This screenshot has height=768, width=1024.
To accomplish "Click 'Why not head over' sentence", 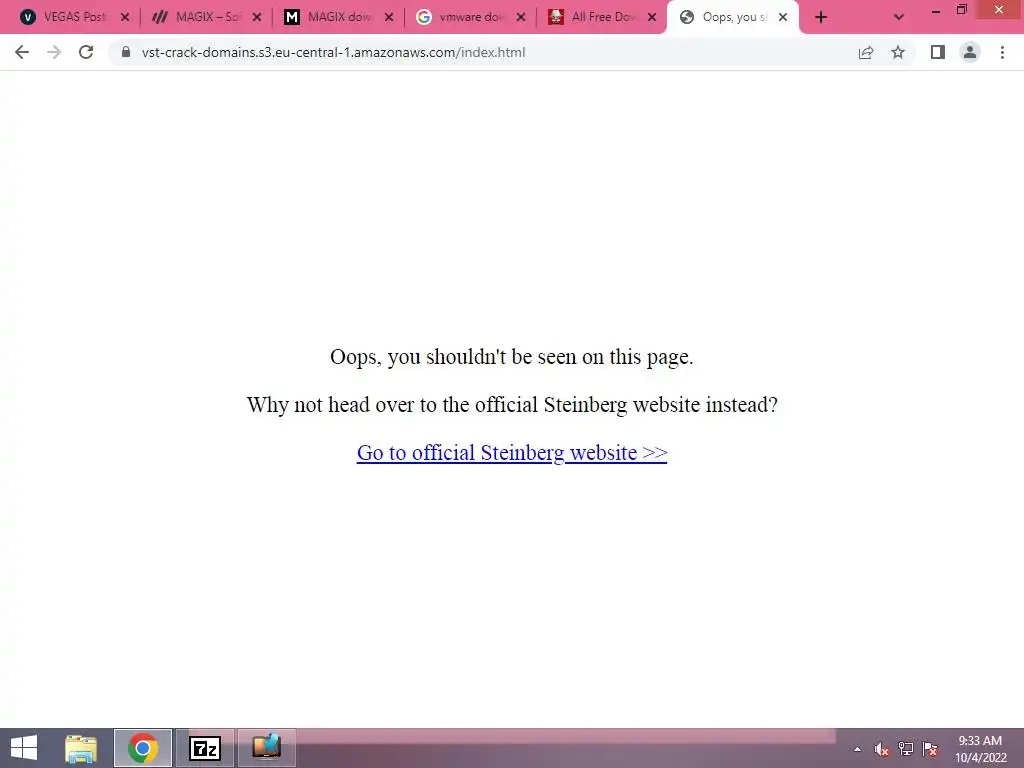I will pyautogui.click(x=512, y=405).
